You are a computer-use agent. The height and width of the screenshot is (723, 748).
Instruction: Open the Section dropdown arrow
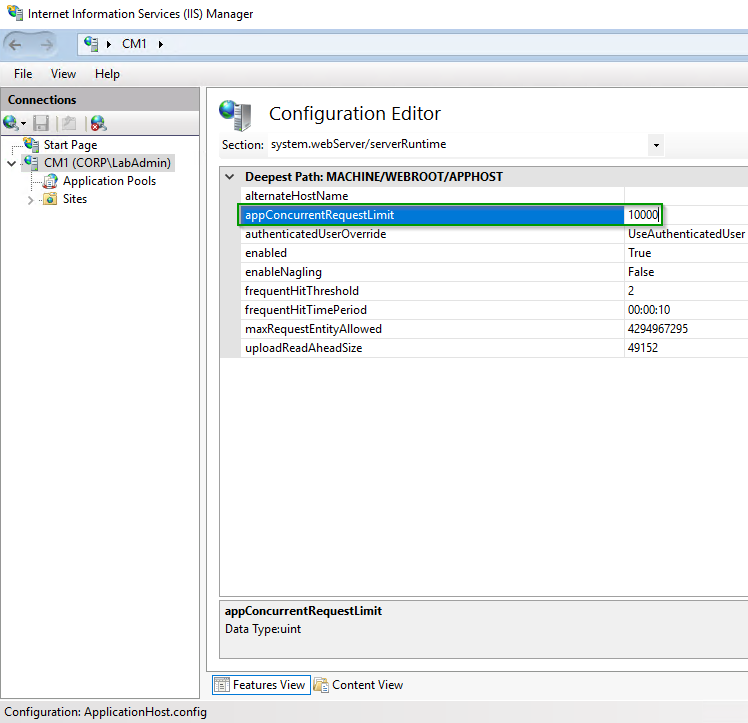point(656,145)
